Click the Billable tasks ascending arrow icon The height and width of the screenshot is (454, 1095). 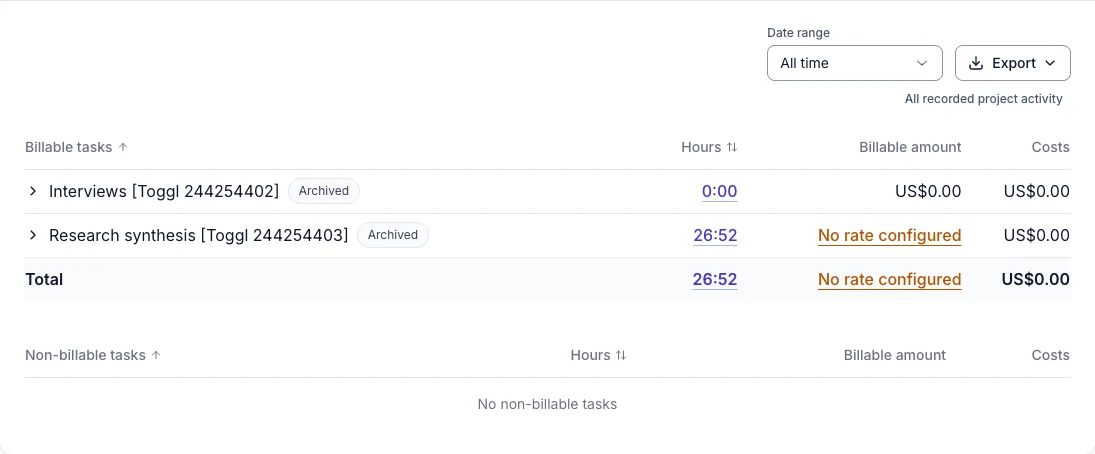[123, 147]
